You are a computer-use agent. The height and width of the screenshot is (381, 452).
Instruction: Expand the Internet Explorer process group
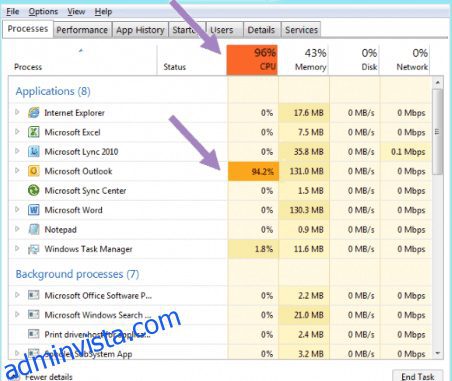[x=17, y=112]
